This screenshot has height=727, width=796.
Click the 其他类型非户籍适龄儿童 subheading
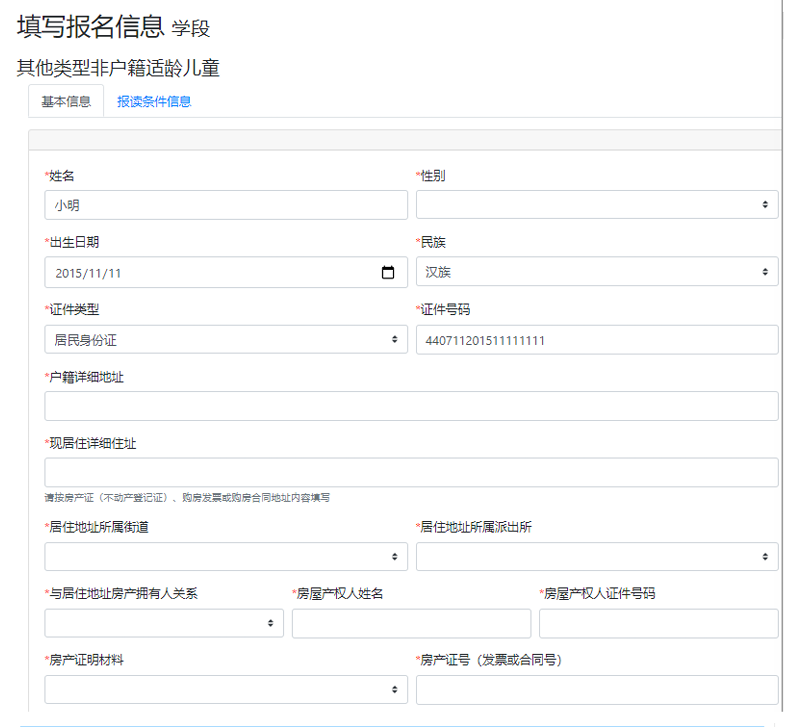click(118, 68)
